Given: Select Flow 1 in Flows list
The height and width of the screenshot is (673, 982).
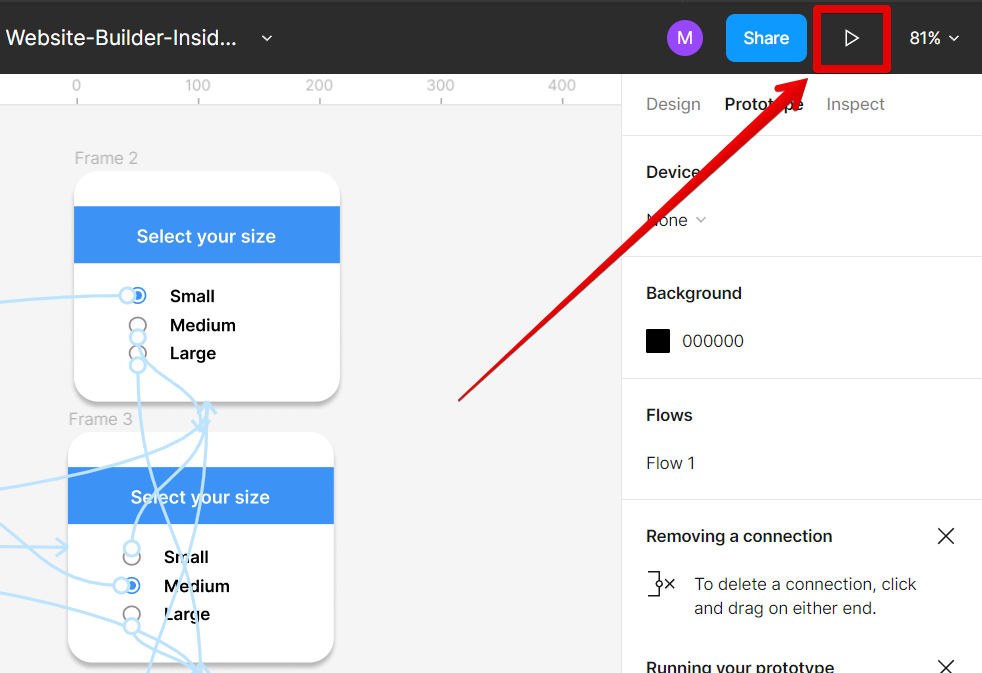Looking at the screenshot, I should 671,463.
